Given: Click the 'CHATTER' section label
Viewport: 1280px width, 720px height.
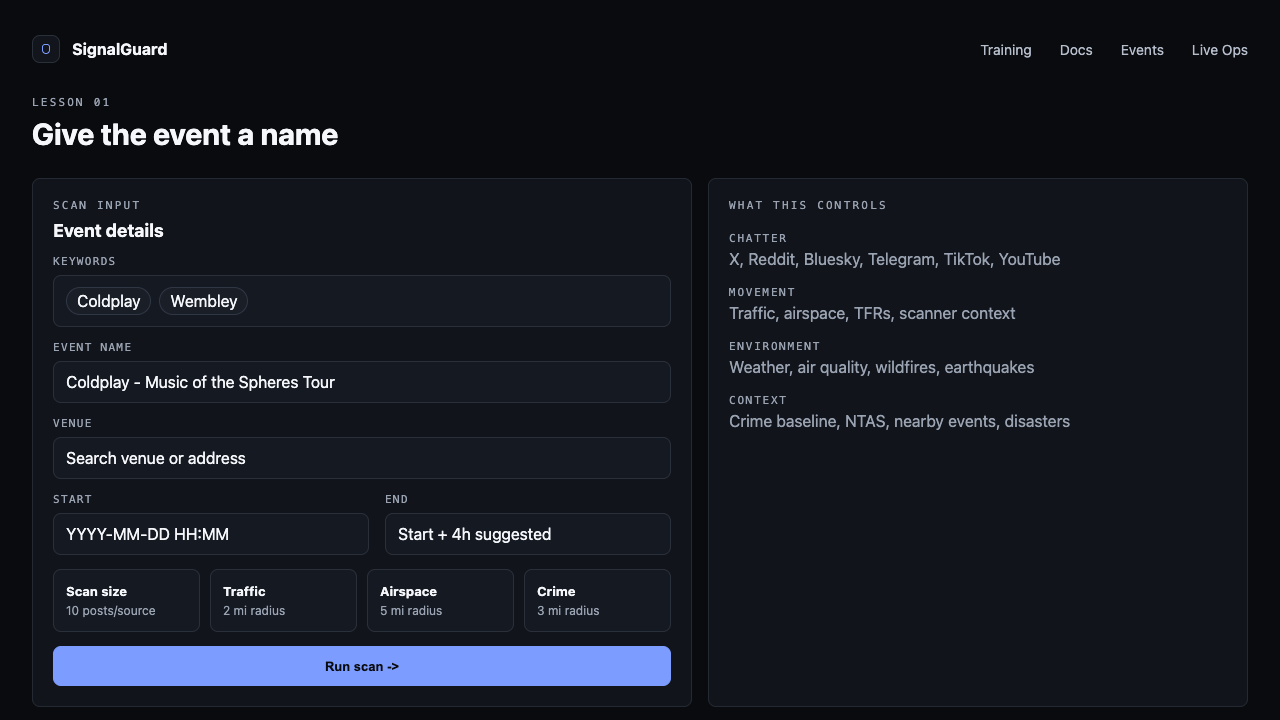Looking at the screenshot, I should tap(758, 238).
